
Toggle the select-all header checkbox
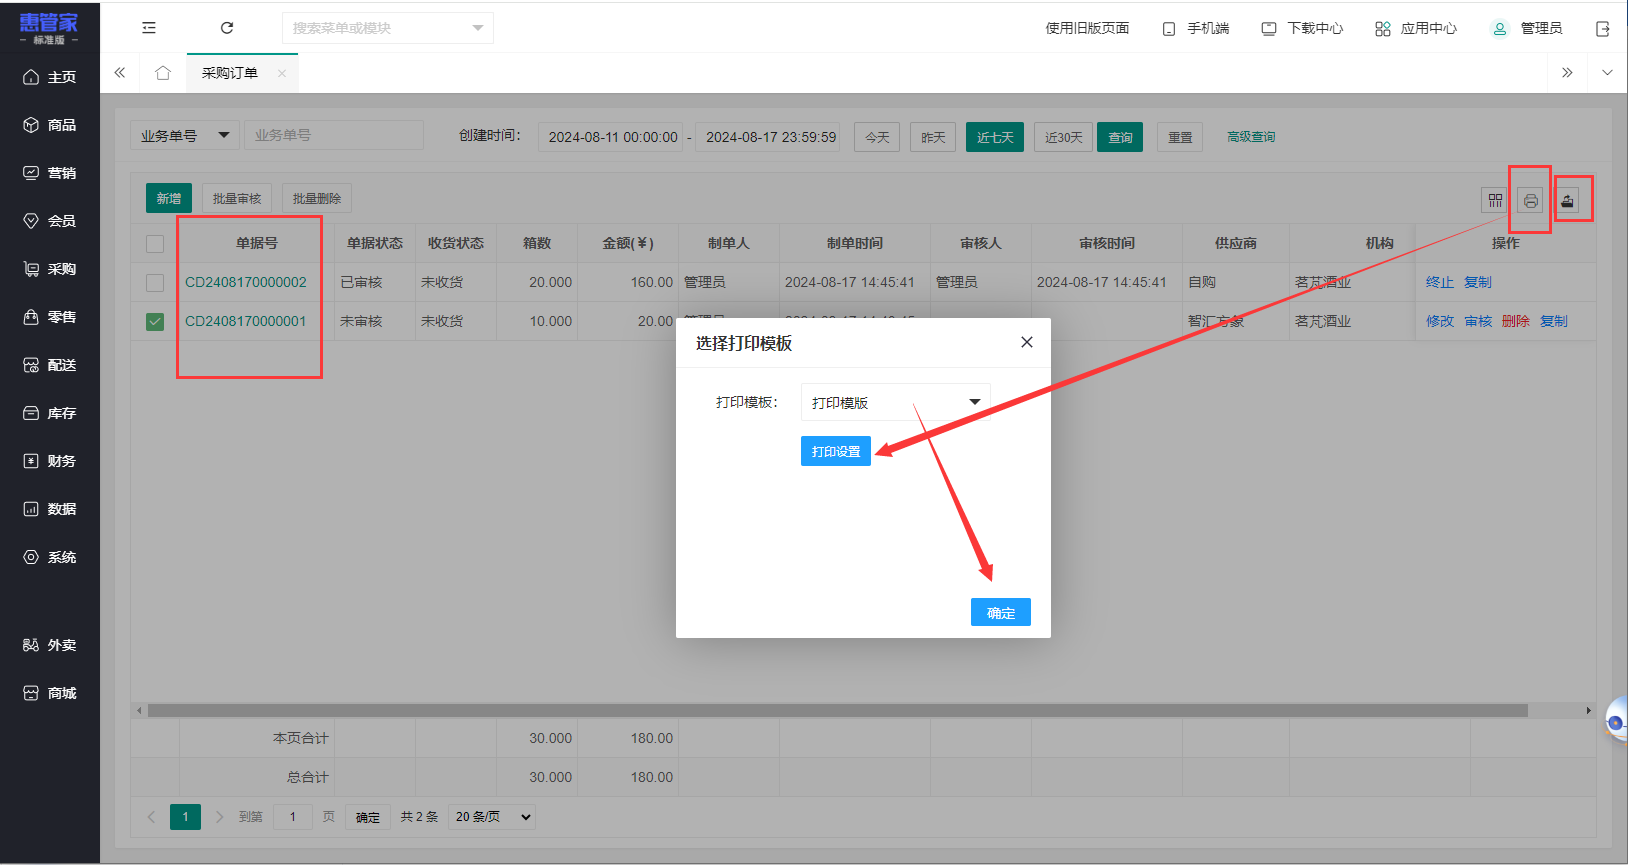(x=155, y=244)
